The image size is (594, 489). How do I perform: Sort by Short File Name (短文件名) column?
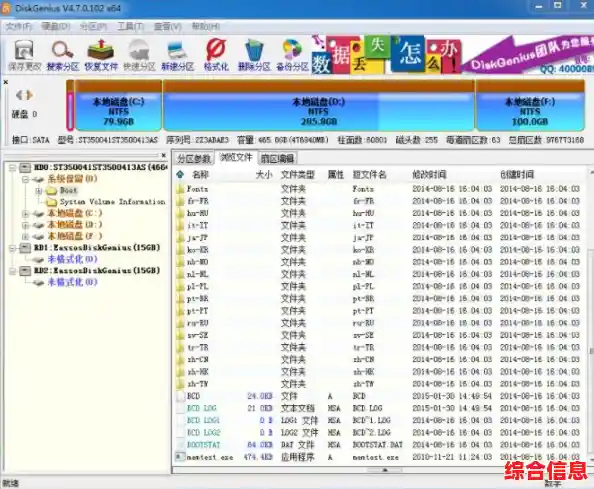point(369,174)
